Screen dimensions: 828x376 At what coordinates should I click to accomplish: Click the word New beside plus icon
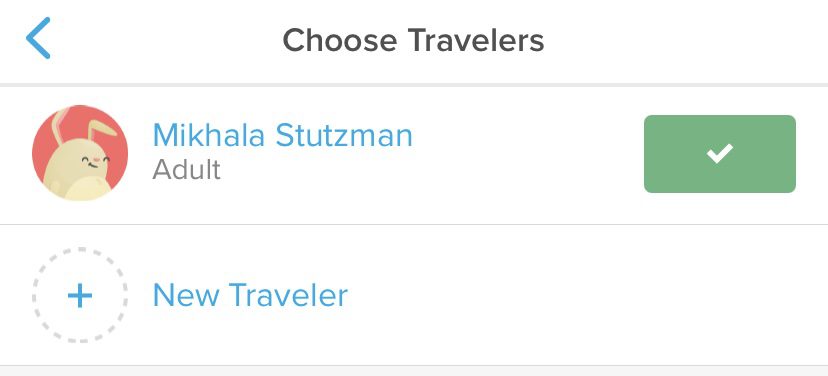point(186,295)
